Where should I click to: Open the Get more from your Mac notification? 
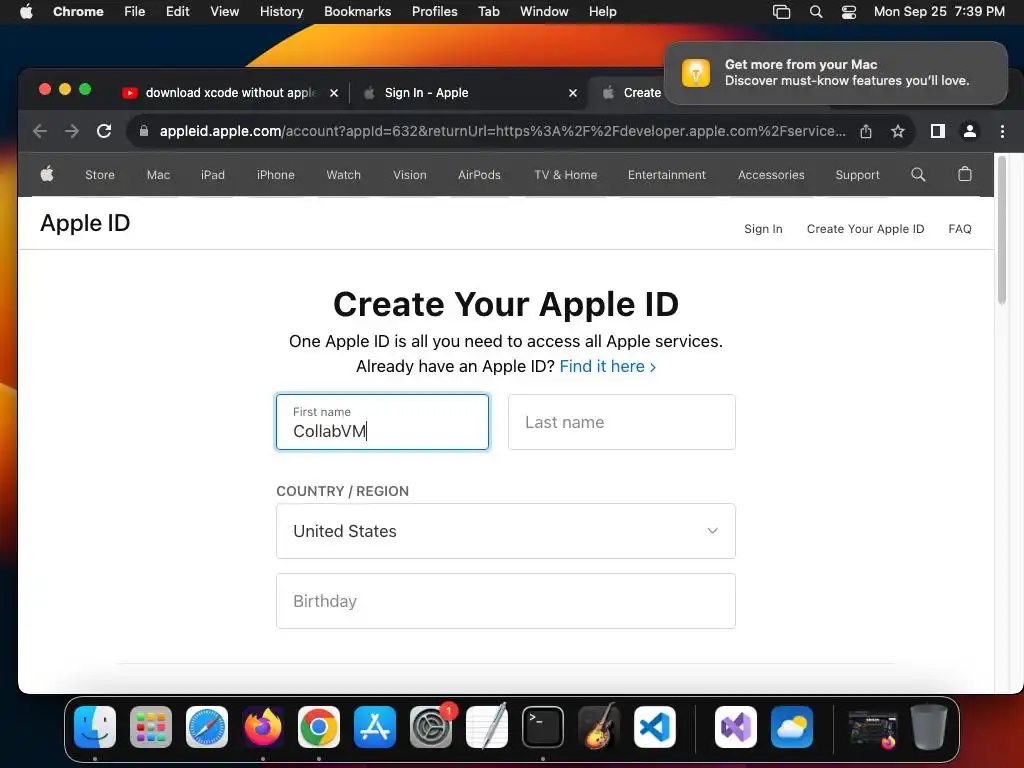point(835,72)
